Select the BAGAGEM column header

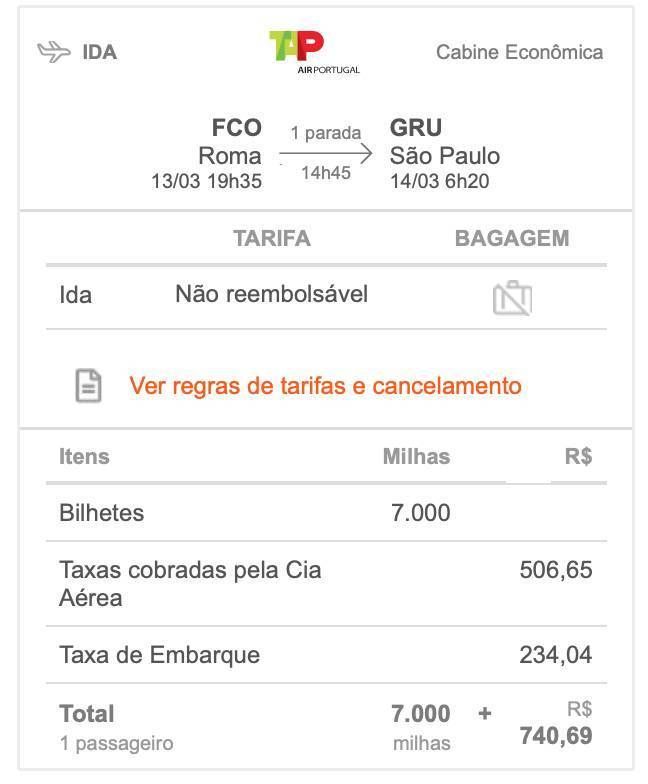click(512, 238)
